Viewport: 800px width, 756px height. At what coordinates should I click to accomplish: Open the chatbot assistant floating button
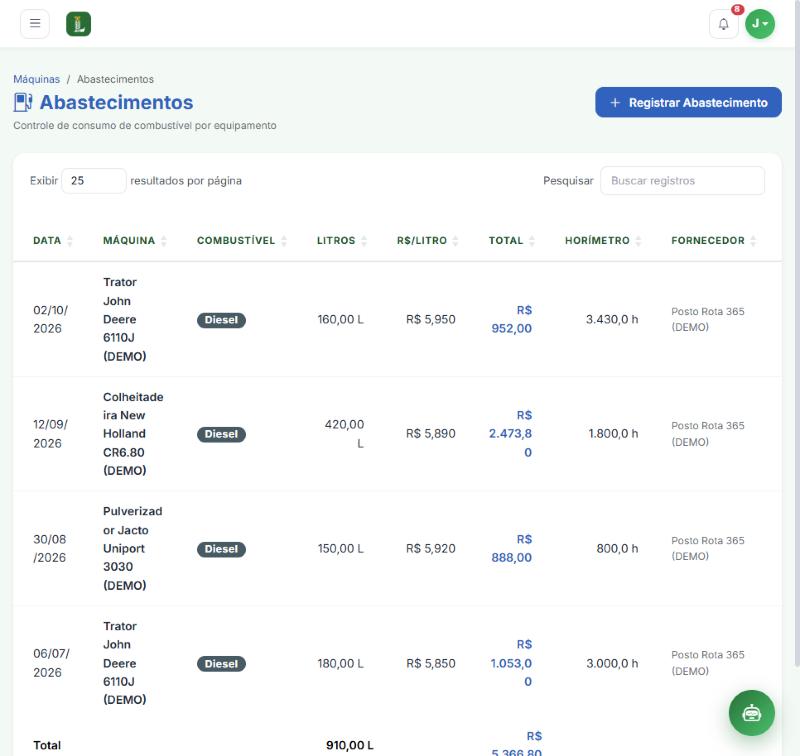[x=752, y=713]
